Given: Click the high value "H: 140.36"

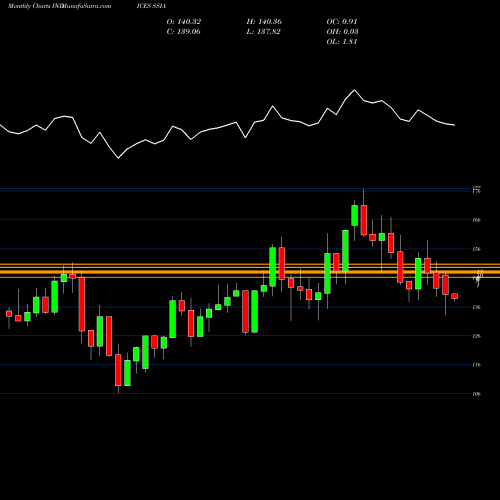Looking at the screenshot, I should point(264,22).
